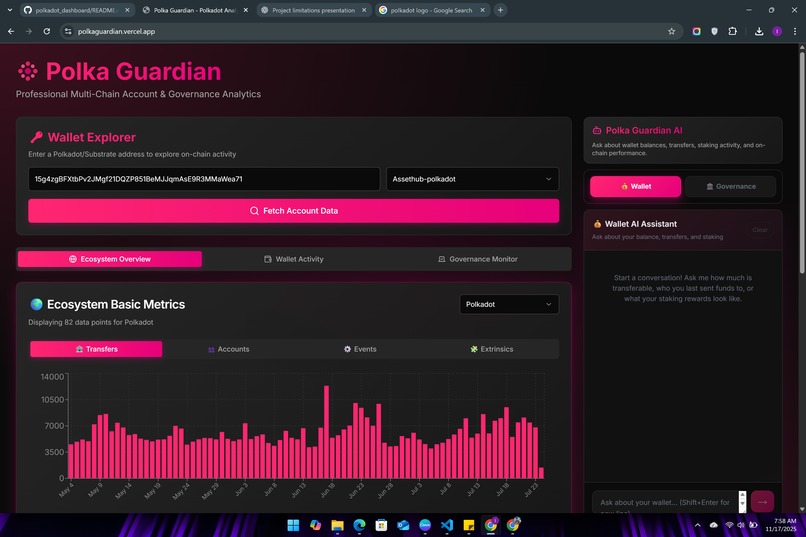Select the Transfers metrics tab

tap(96, 349)
